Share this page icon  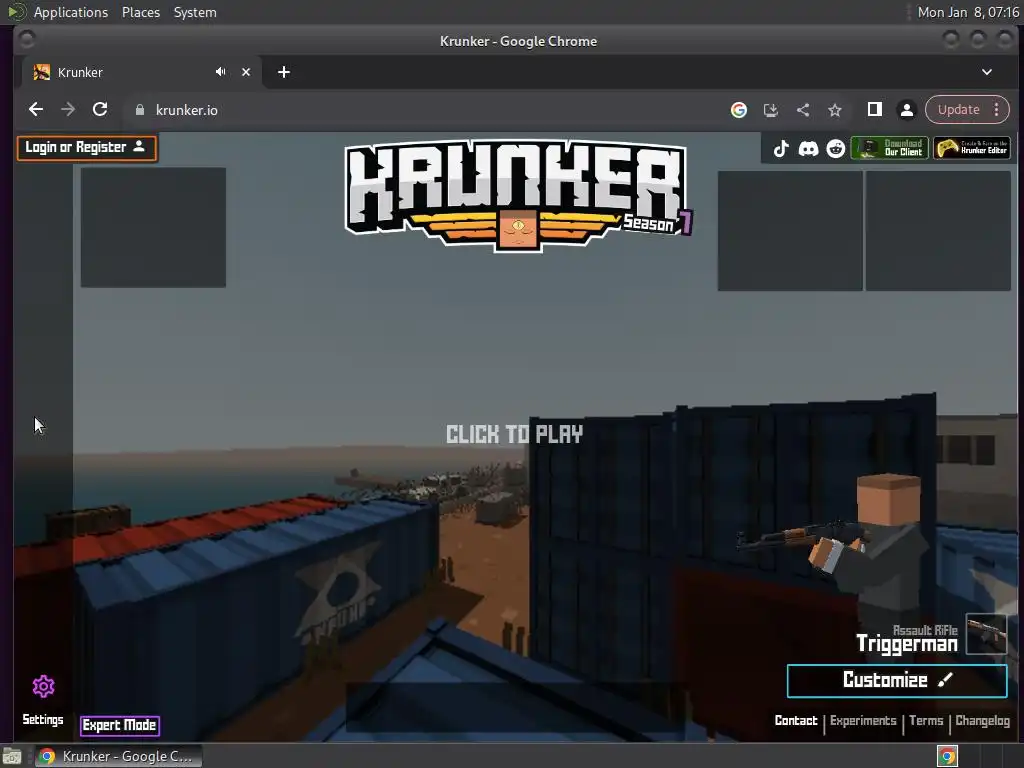click(803, 110)
